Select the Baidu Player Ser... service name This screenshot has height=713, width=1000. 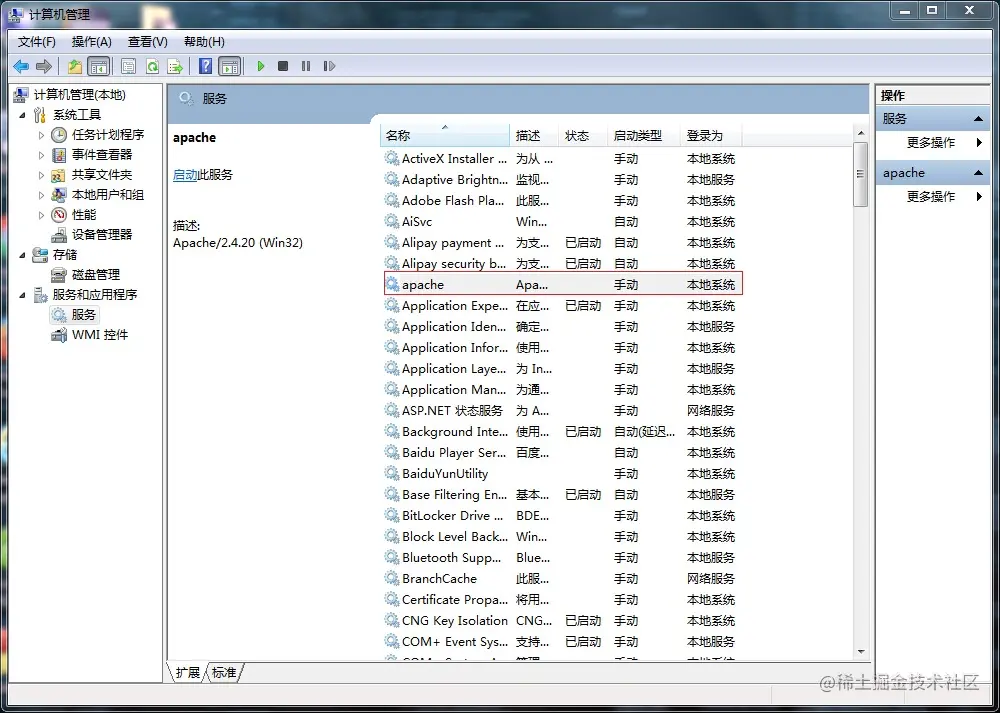pyautogui.click(x=454, y=453)
